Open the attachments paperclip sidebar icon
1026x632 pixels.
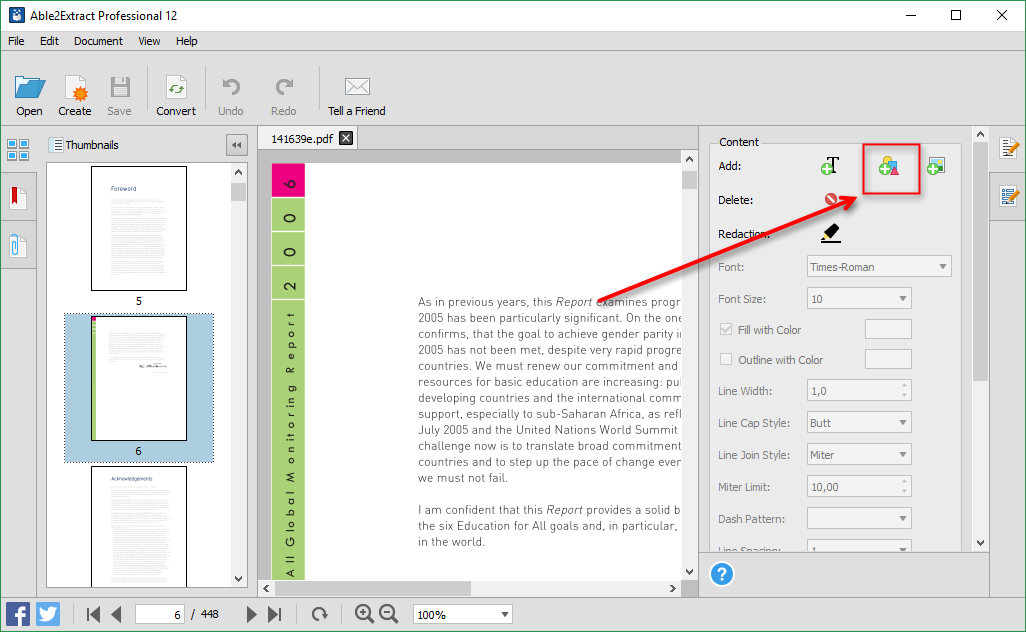(18, 246)
